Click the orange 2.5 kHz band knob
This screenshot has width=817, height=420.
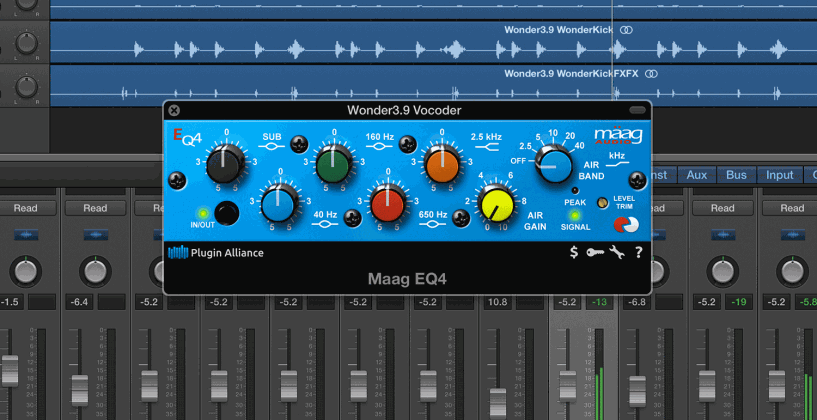pos(442,164)
